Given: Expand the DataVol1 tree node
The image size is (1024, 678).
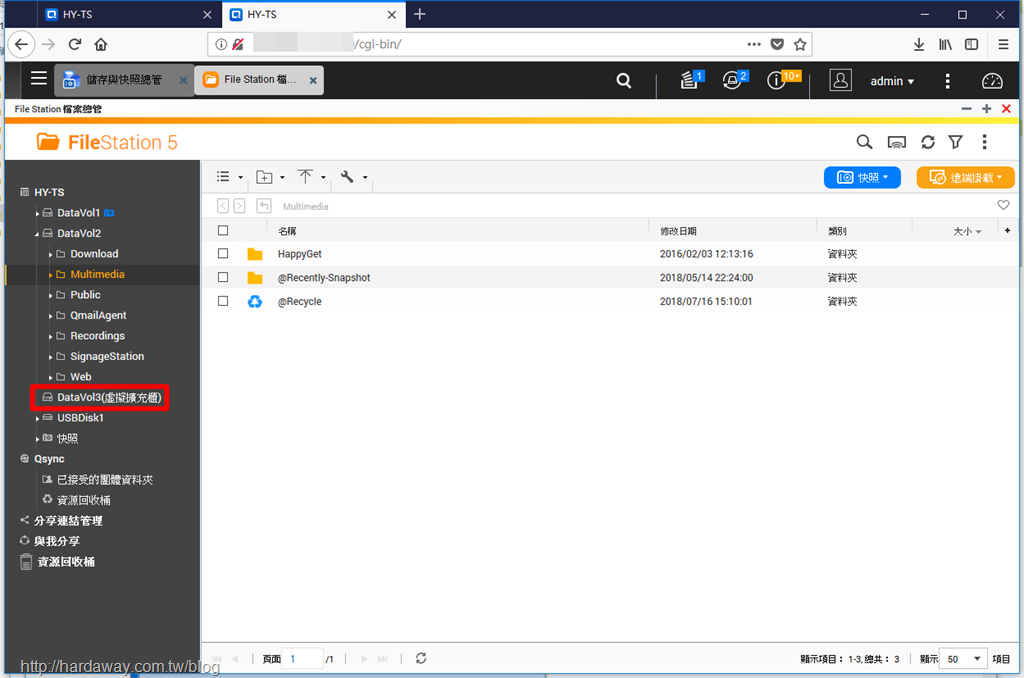Looking at the screenshot, I should (x=37, y=214).
